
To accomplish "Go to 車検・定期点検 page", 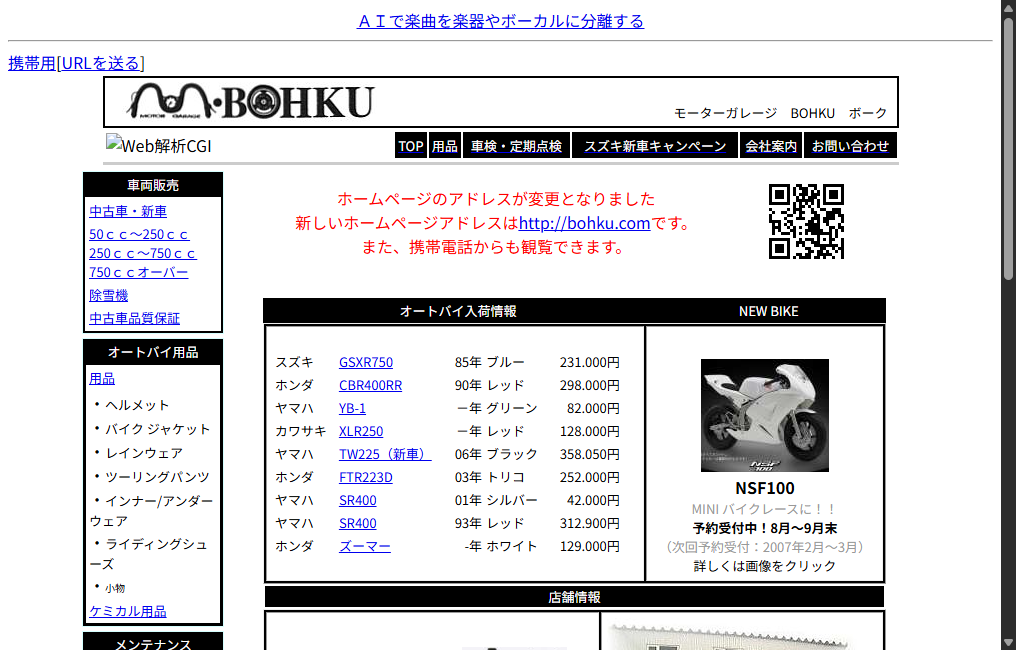I will (516, 146).
